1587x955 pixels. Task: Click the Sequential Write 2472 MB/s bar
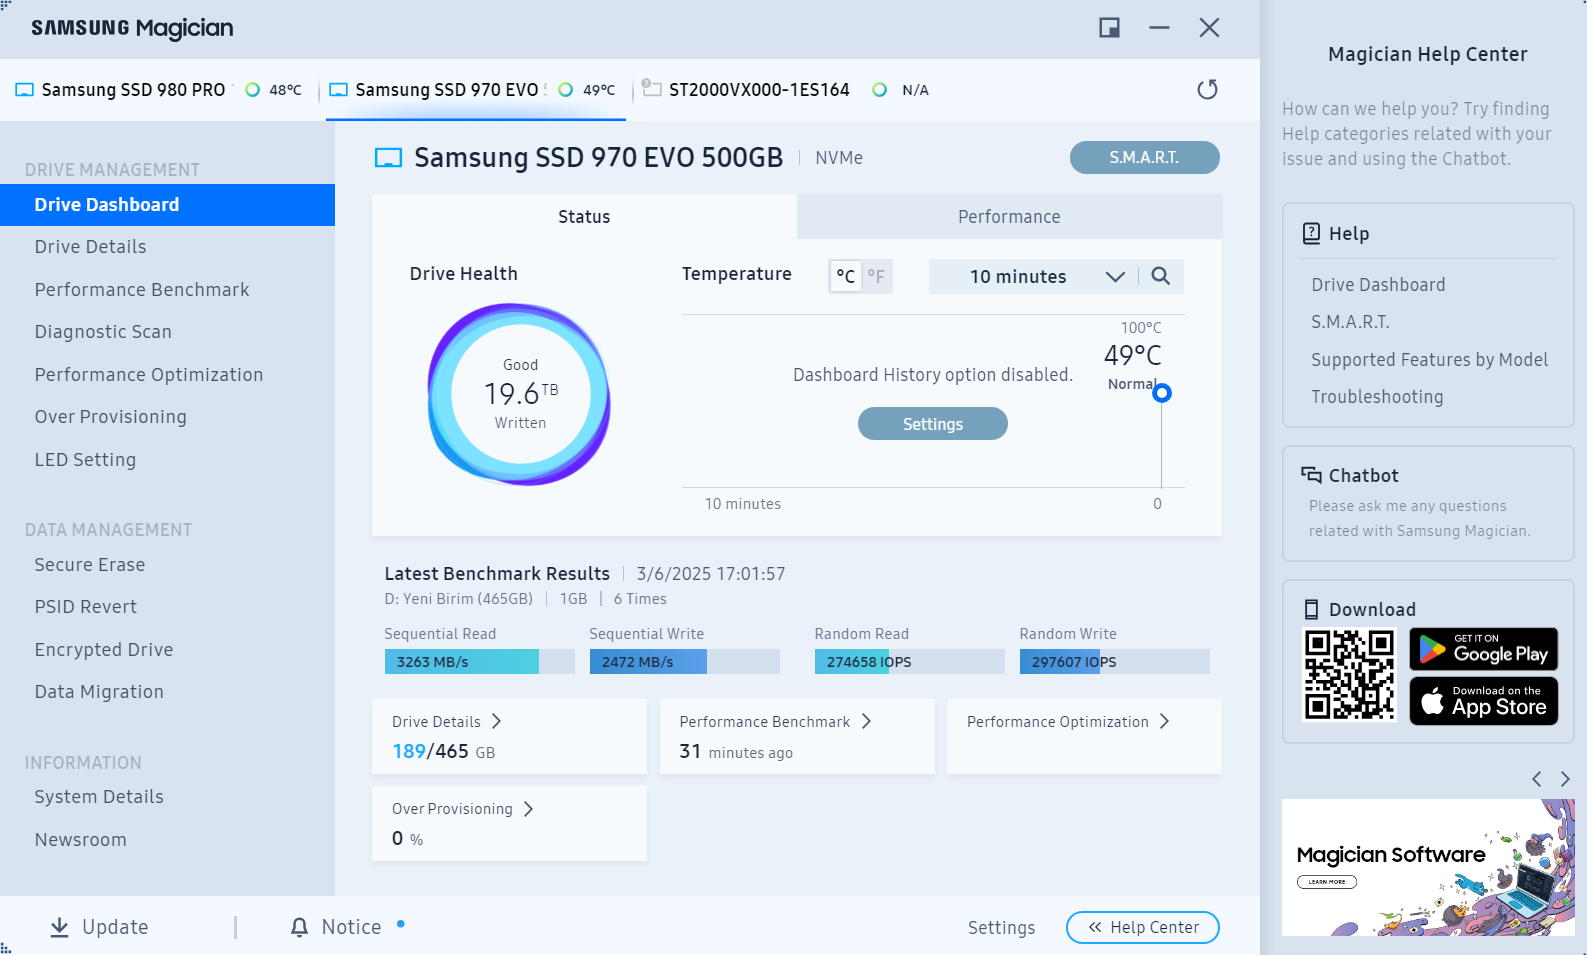click(x=684, y=662)
